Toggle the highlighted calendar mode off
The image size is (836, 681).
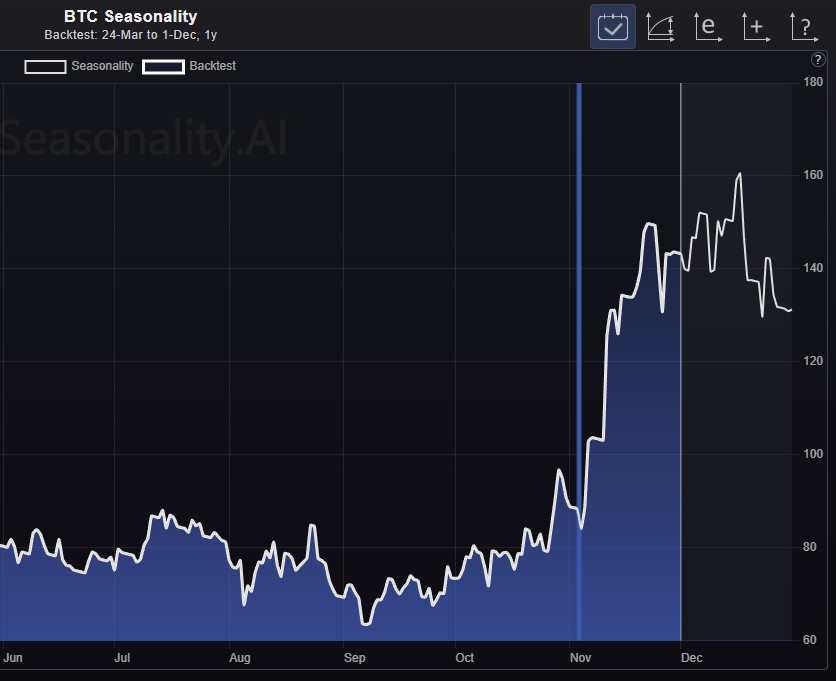point(612,27)
